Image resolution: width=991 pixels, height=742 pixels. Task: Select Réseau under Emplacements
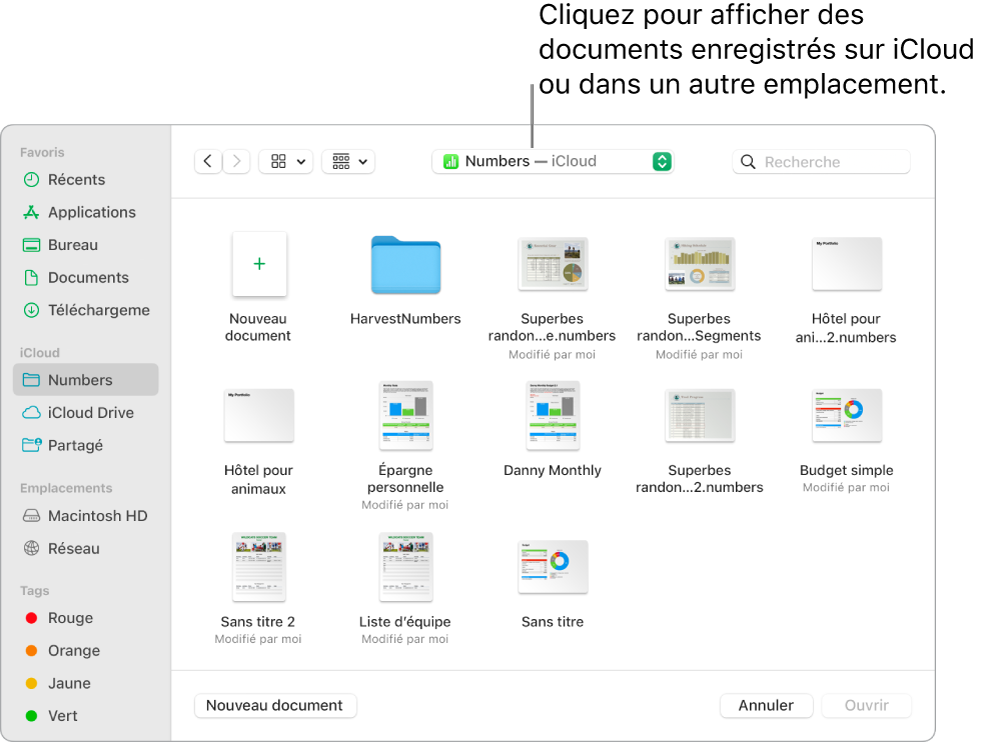pos(74,548)
